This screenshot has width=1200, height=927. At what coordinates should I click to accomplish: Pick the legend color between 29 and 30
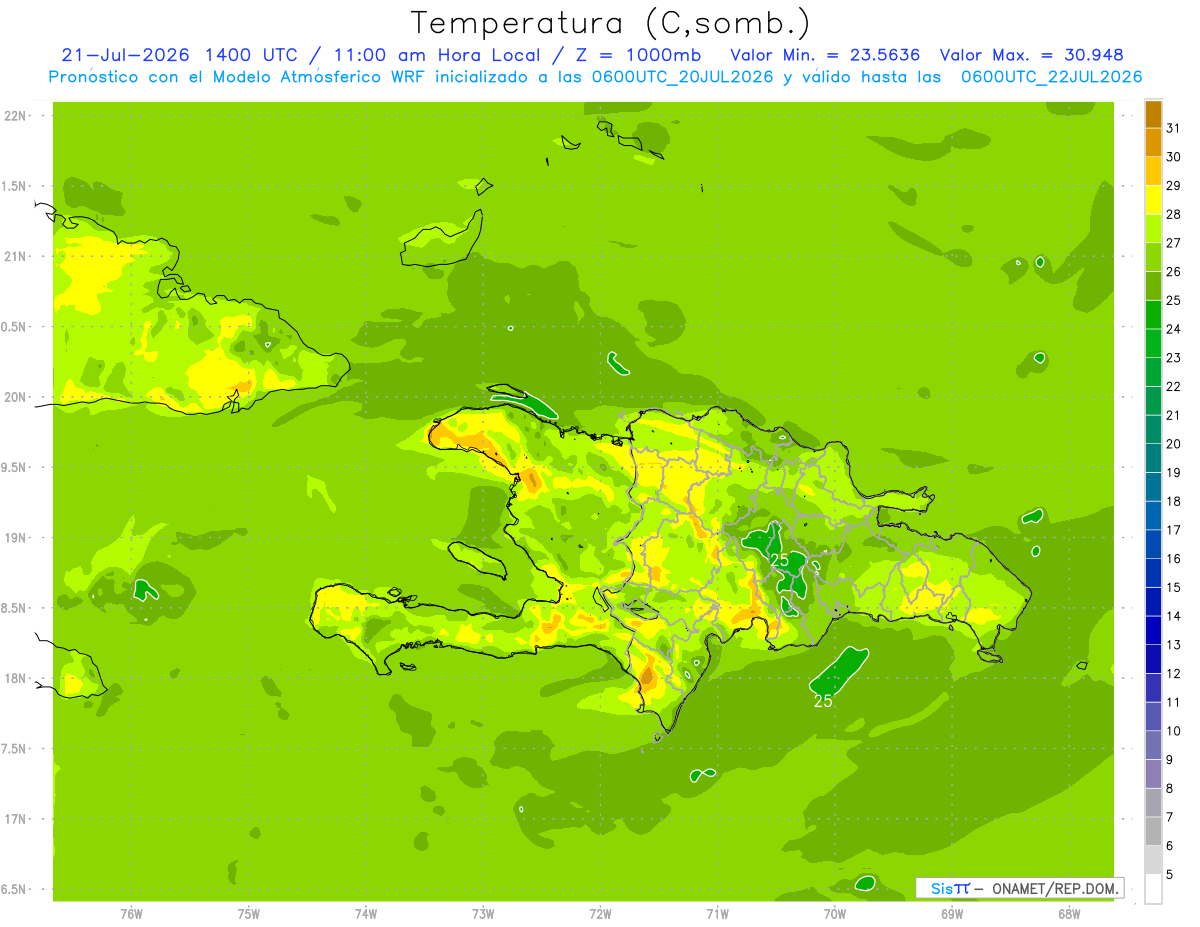1153,171
